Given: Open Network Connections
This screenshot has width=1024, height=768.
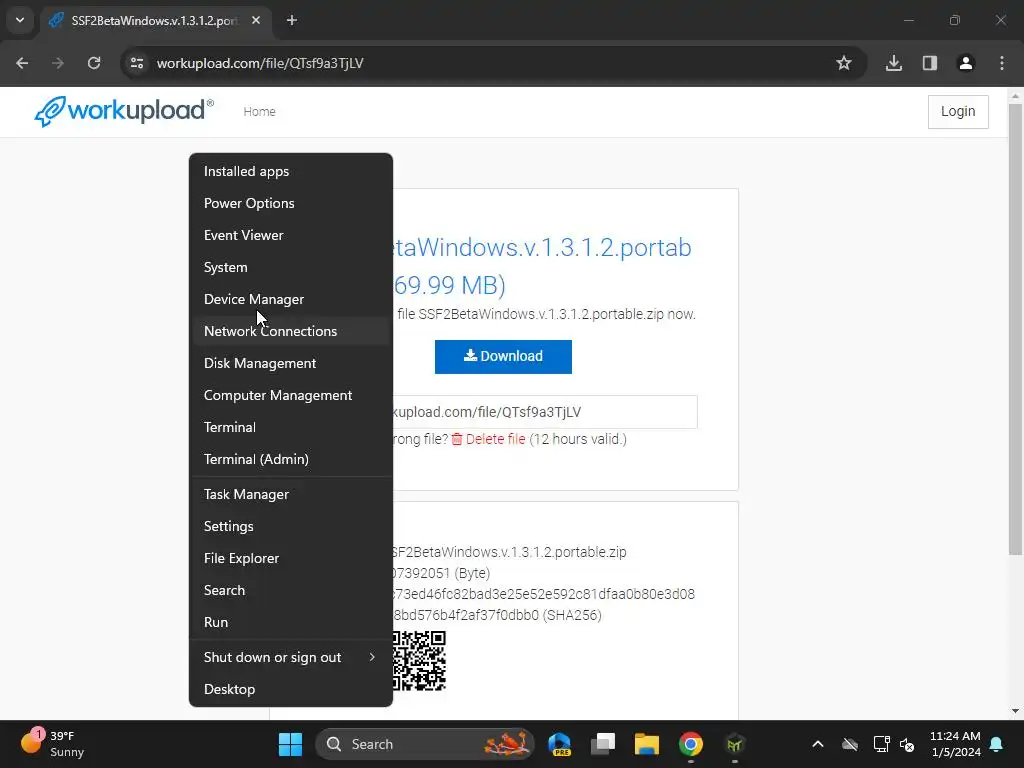Looking at the screenshot, I should tap(291, 331).
